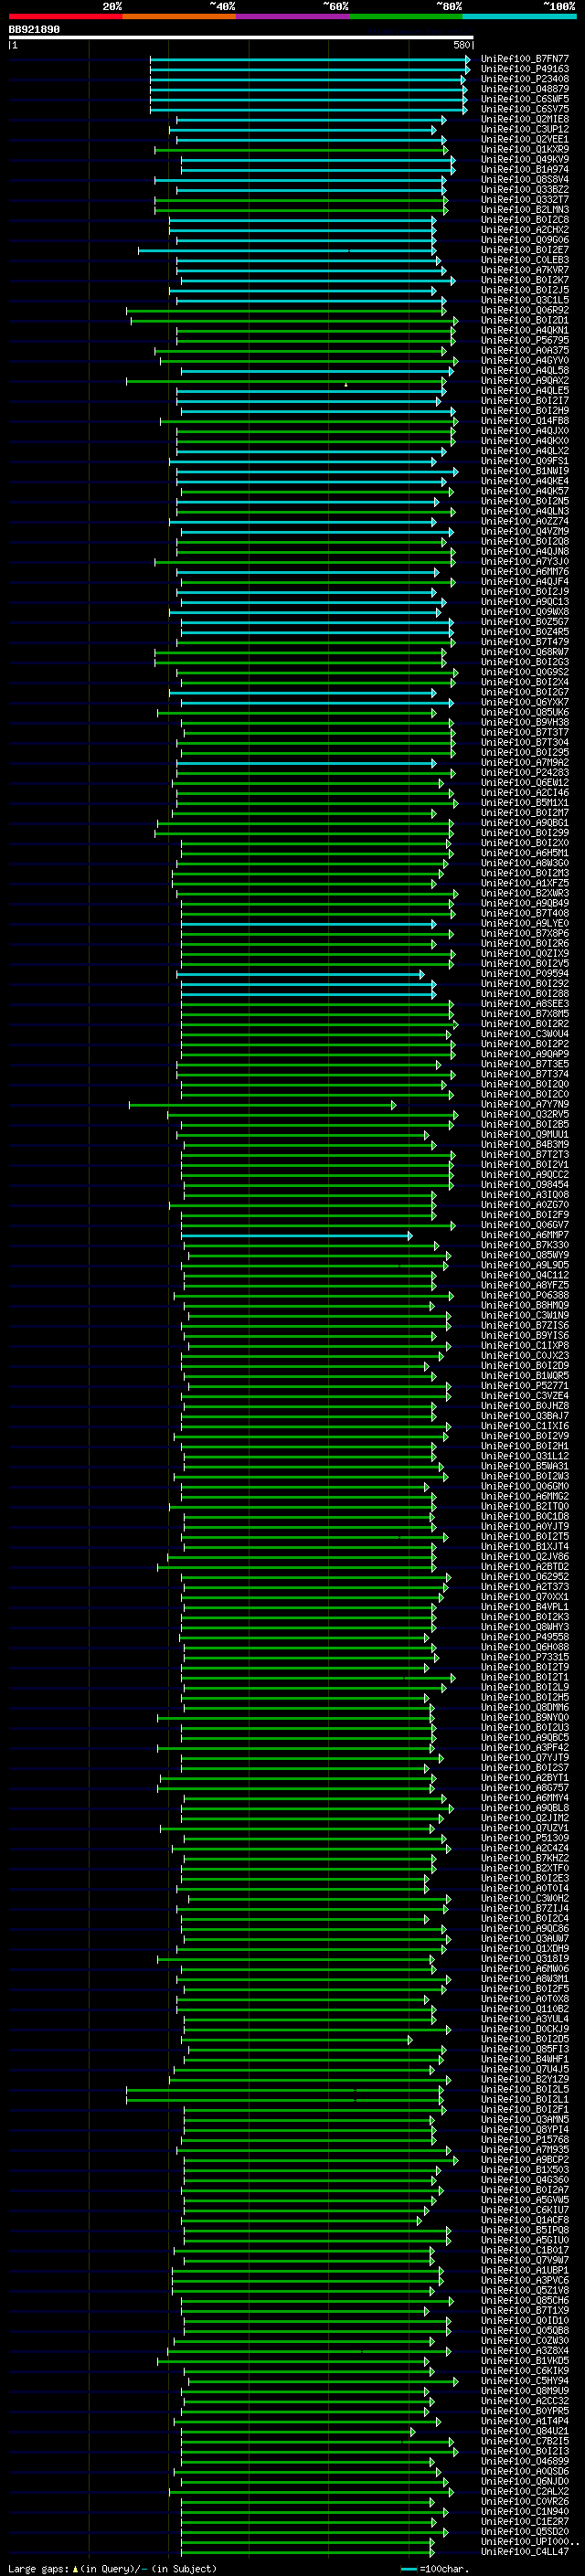This screenshot has height=2576, width=585.
Task: Open hit UniRef100_Q06R92
Action: click(525, 310)
